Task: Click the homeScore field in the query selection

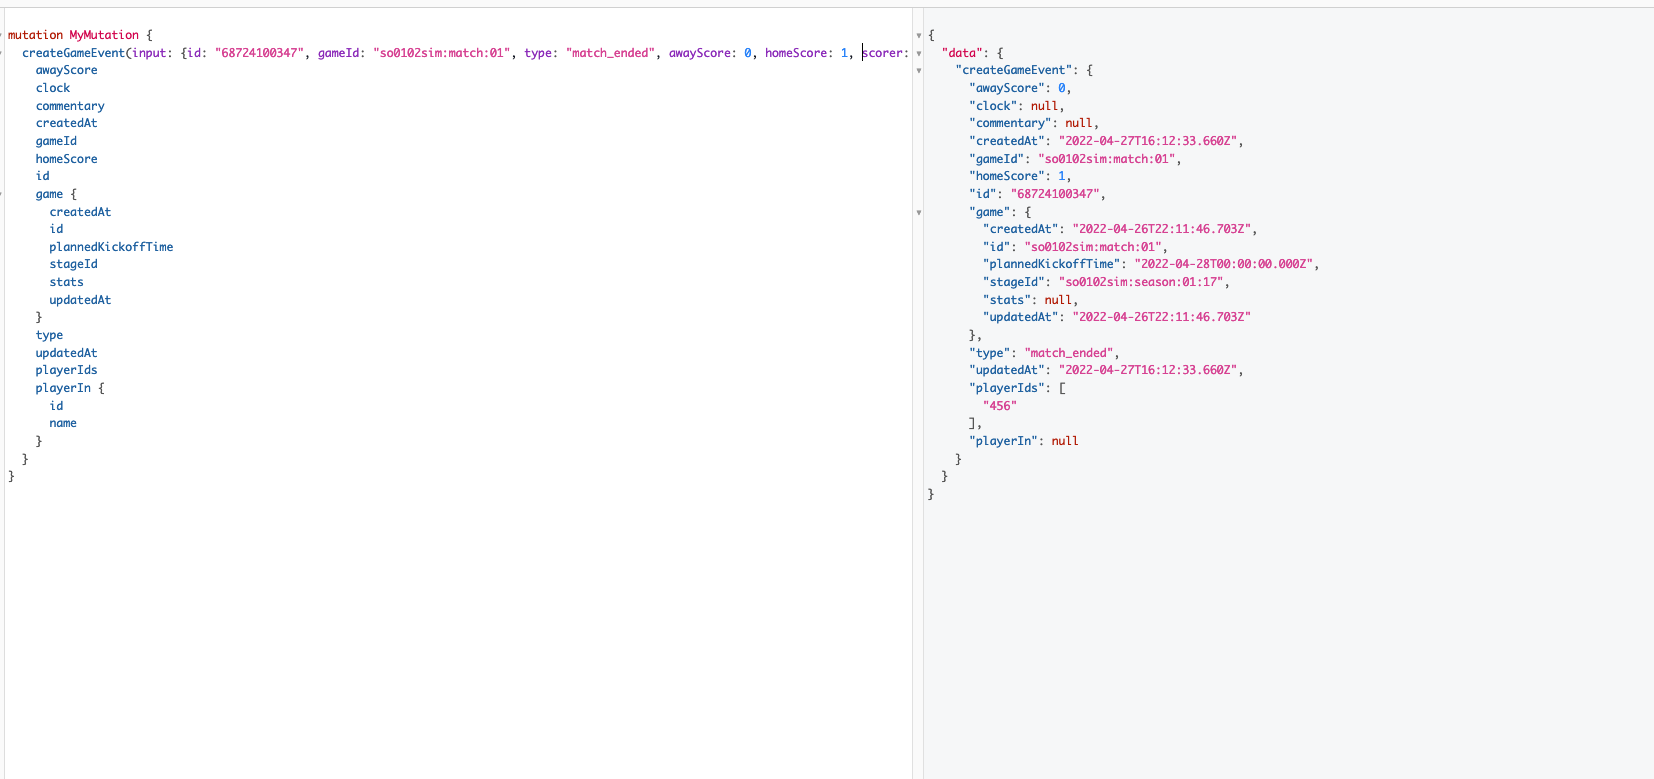Action: (x=67, y=159)
